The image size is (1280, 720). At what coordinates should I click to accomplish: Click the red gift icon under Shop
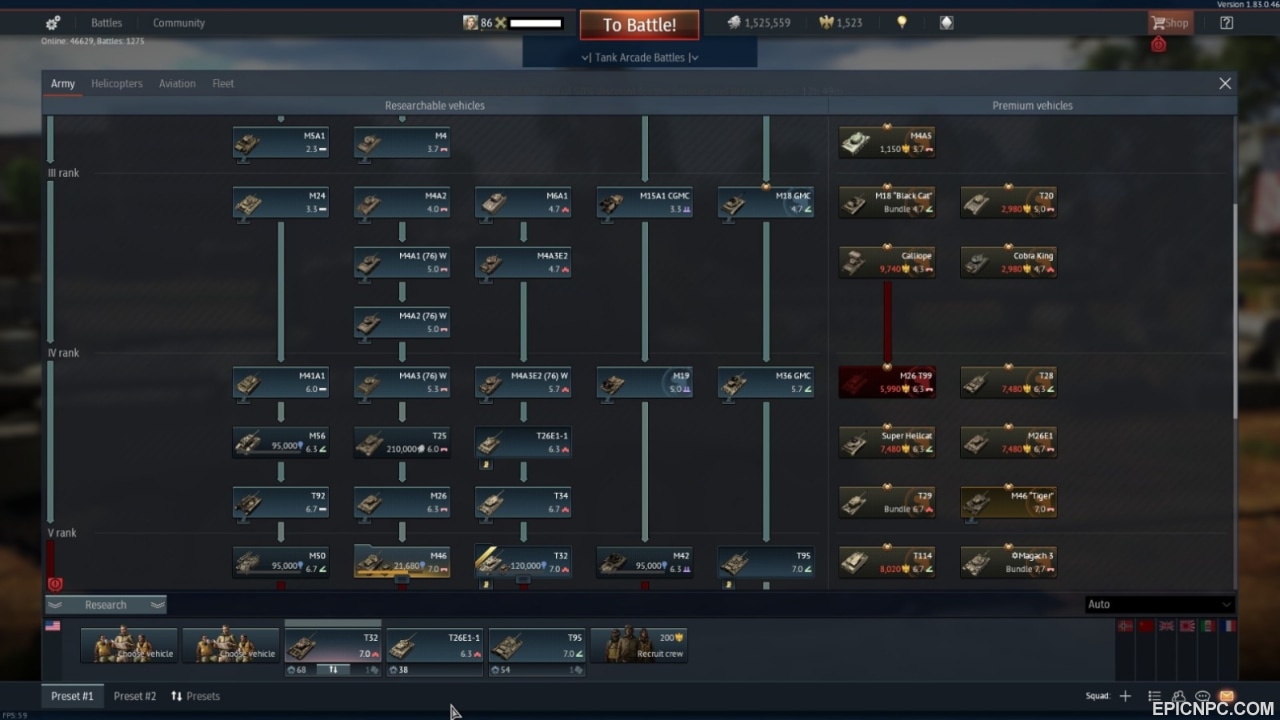(1158, 44)
